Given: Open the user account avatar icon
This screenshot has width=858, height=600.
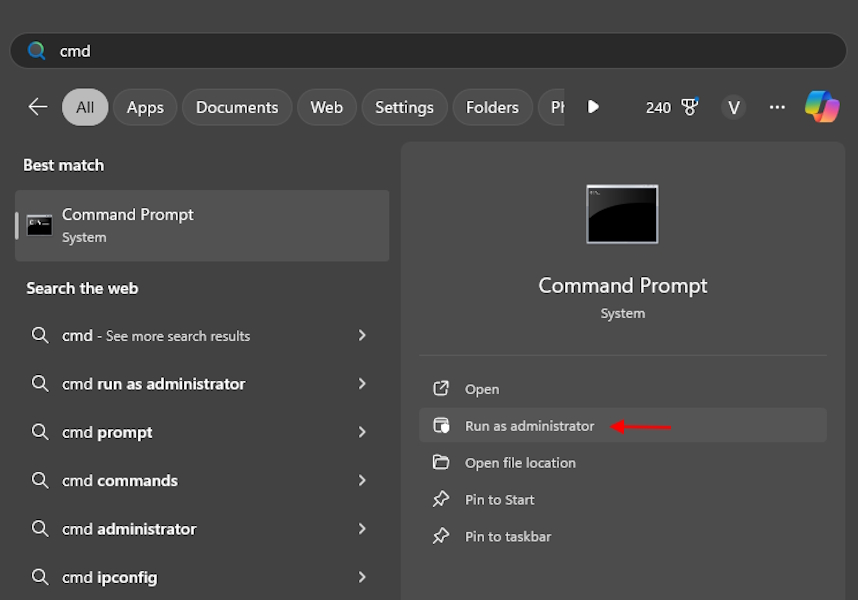Looking at the screenshot, I should 733,107.
